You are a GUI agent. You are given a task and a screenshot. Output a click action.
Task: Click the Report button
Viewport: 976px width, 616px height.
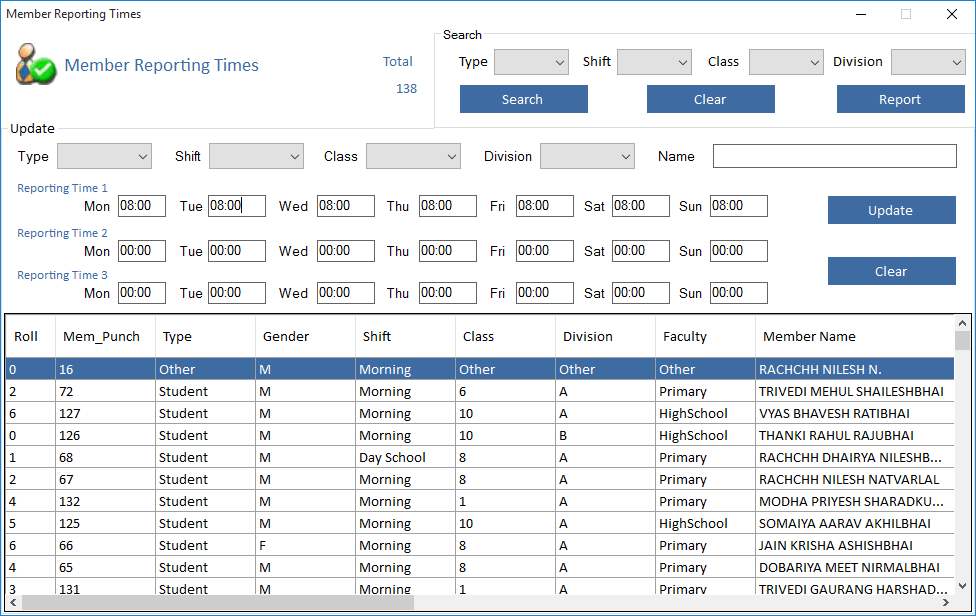coord(900,99)
